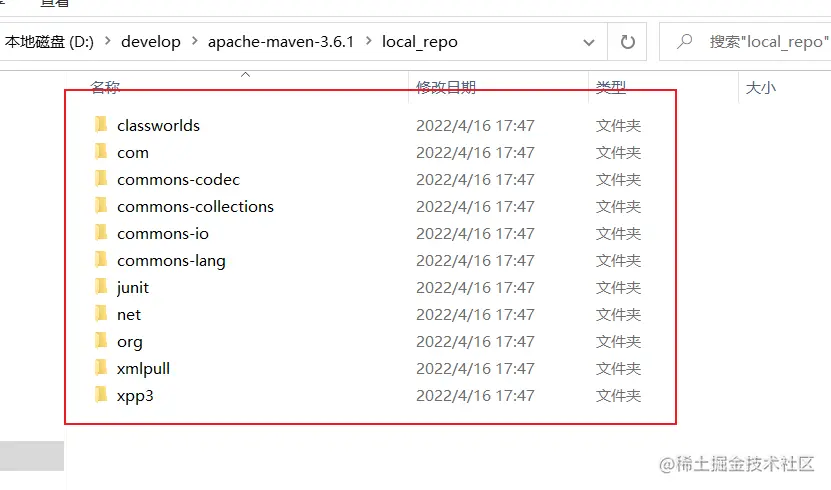This screenshot has width=831, height=490.
Task: Select the commons-collections folder name
Action: point(196,207)
